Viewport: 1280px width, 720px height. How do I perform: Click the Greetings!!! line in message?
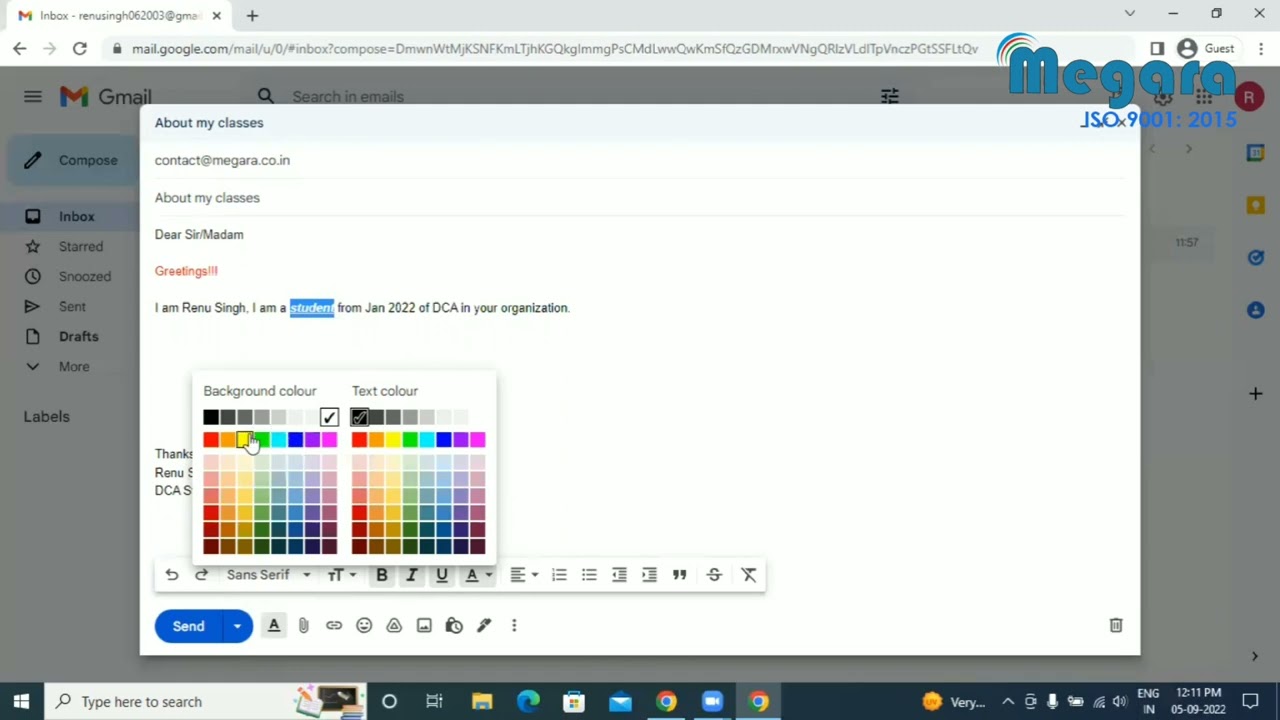point(186,271)
